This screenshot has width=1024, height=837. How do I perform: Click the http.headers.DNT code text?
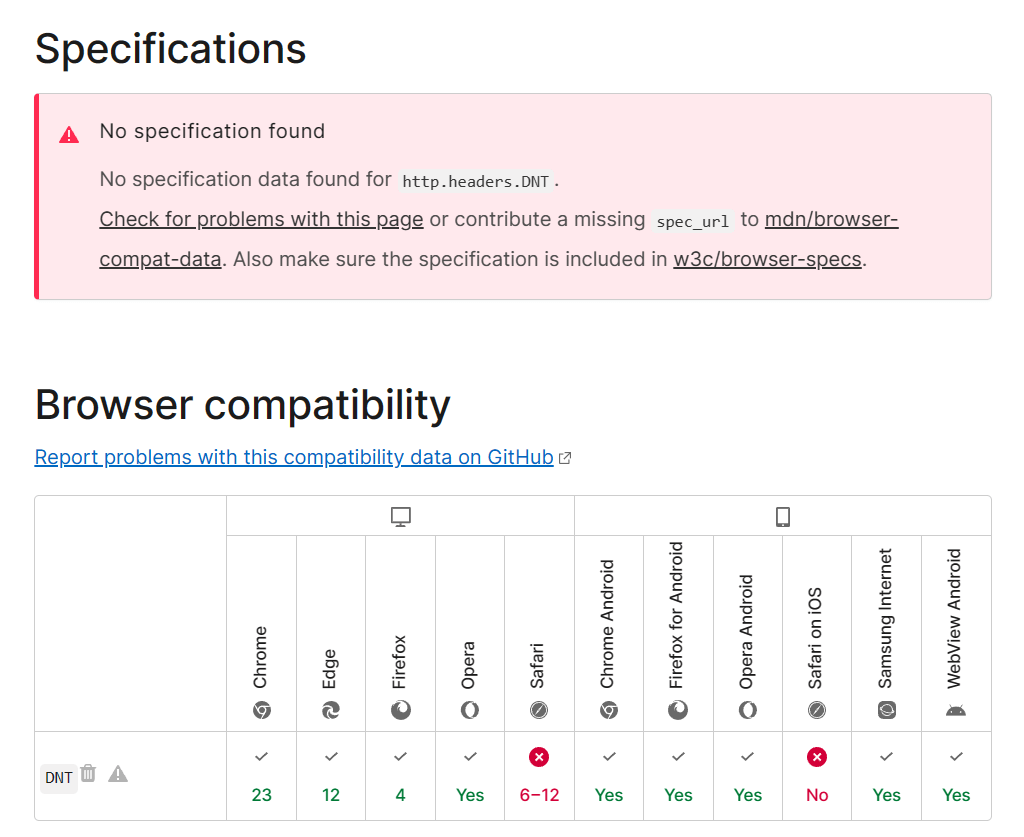click(x=475, y=182)
